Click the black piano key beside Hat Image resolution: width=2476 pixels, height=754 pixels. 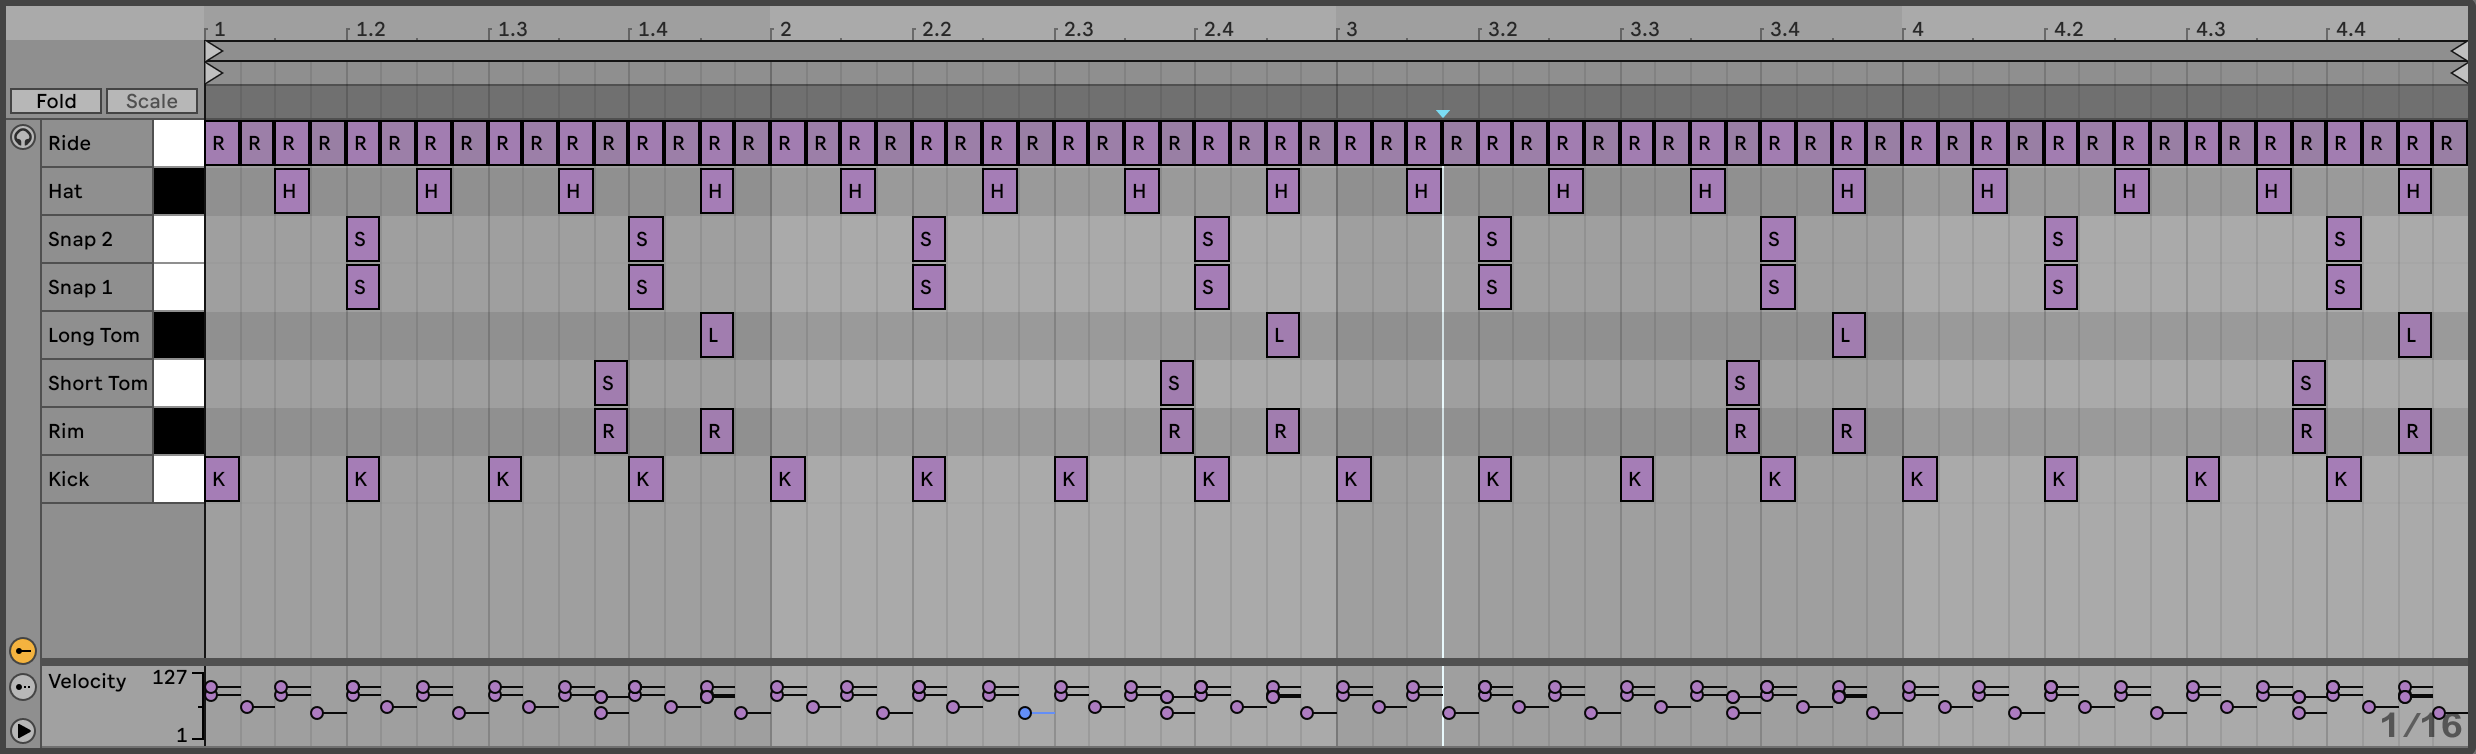(178, 191)
